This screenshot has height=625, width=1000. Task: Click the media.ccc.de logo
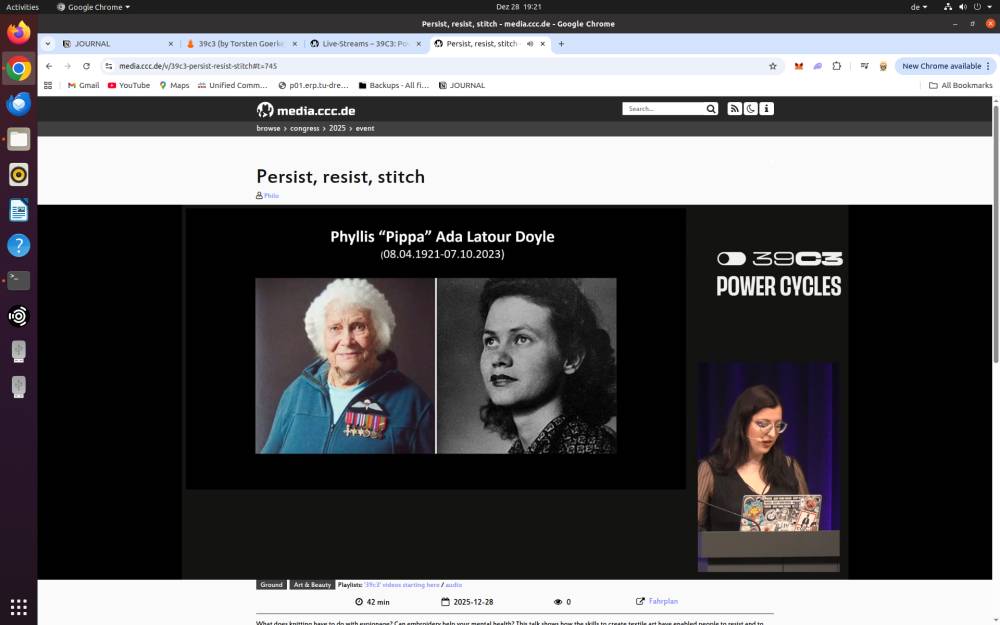coord(306,110)
